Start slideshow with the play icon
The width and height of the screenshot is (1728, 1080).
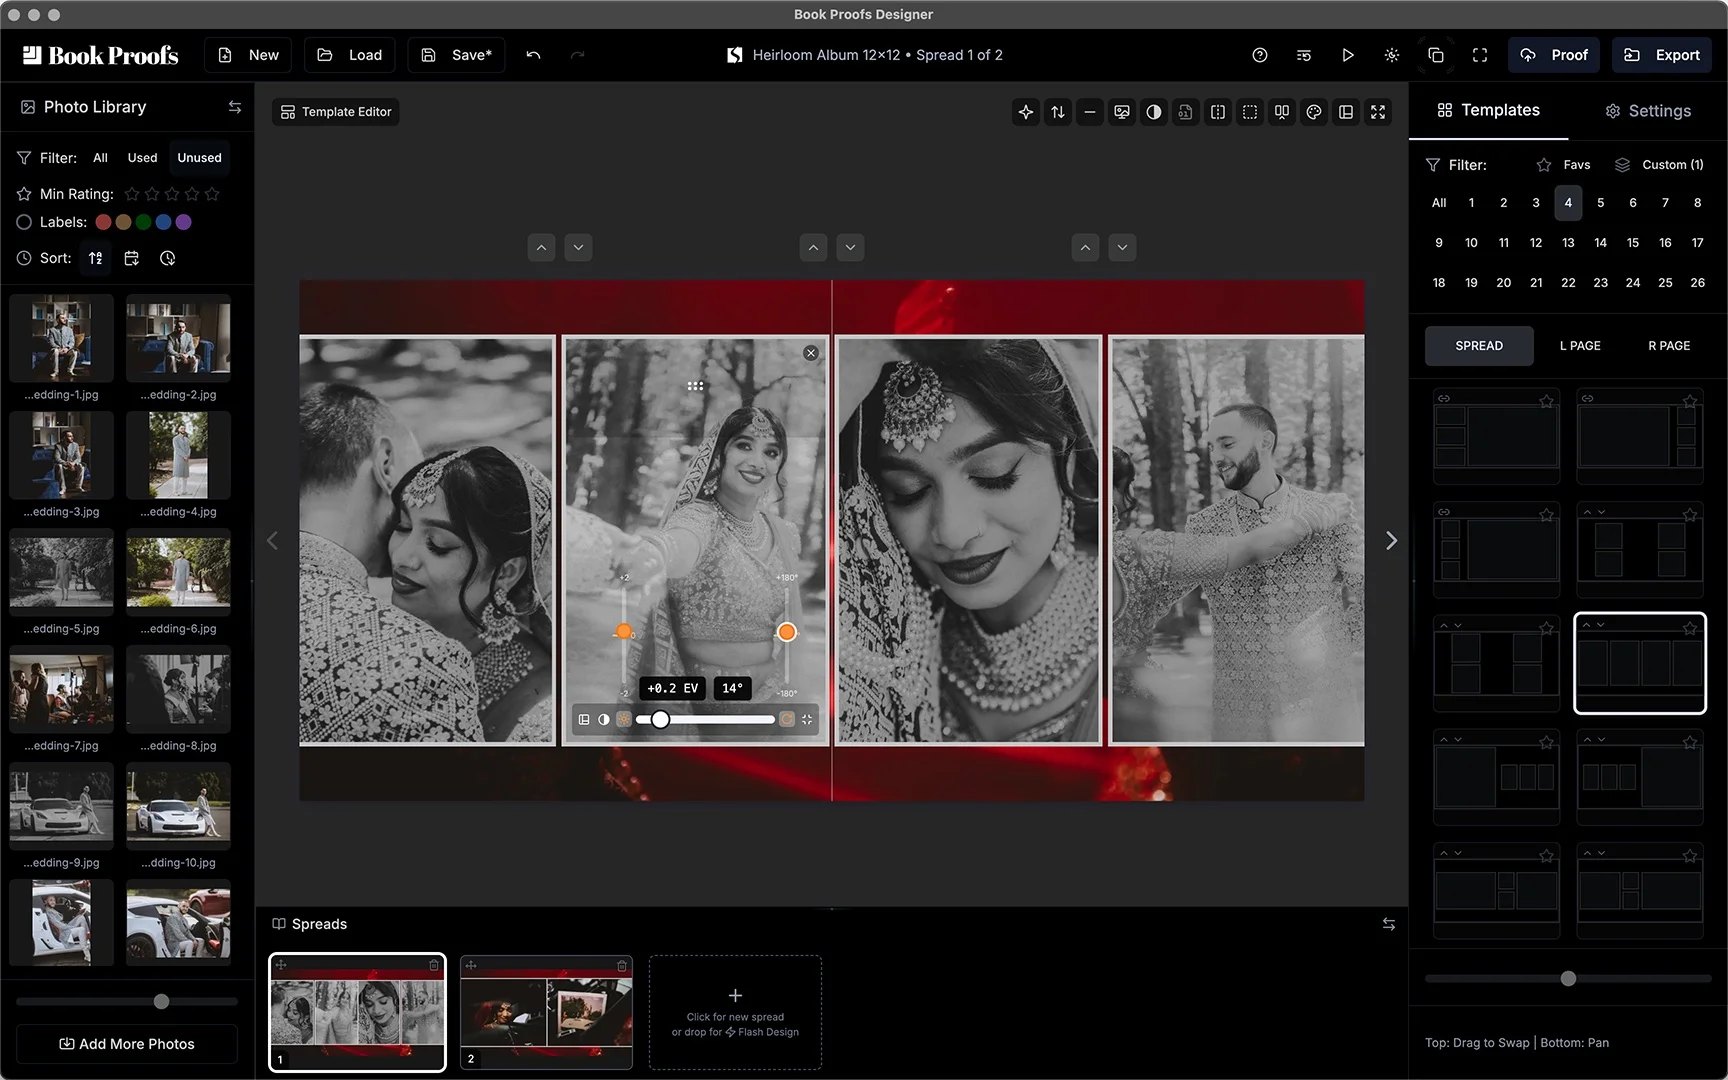click(1347, 55)
